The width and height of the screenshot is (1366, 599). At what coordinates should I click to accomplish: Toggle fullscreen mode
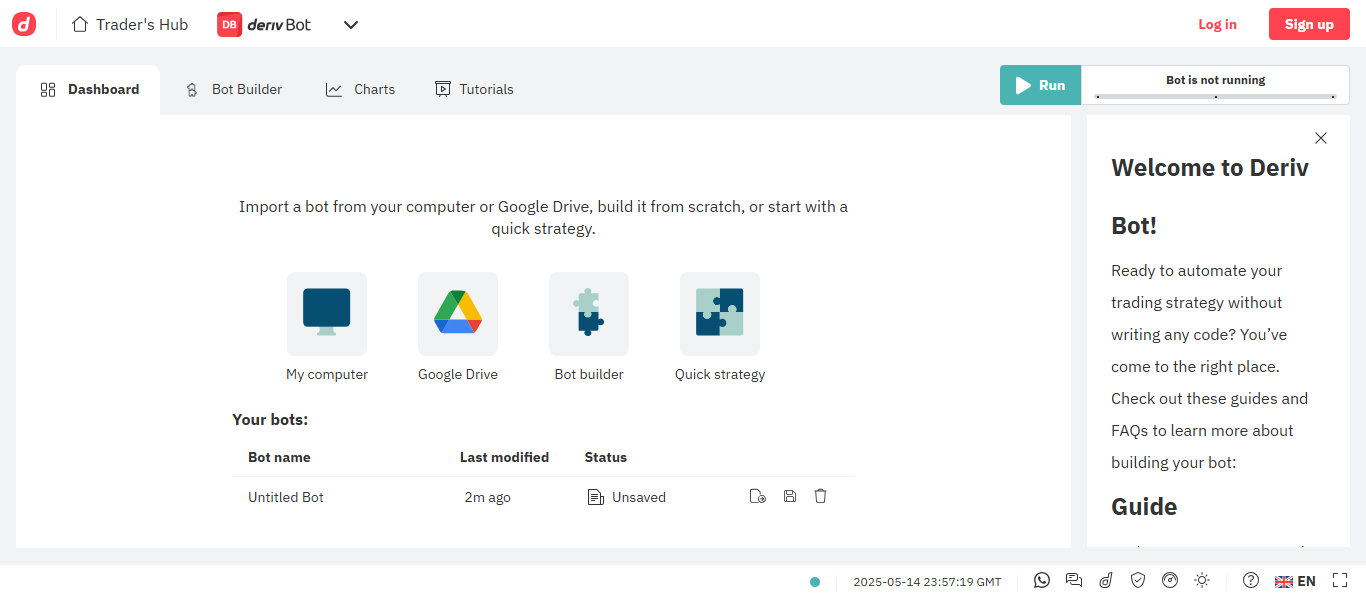(x=1340, y=580)
